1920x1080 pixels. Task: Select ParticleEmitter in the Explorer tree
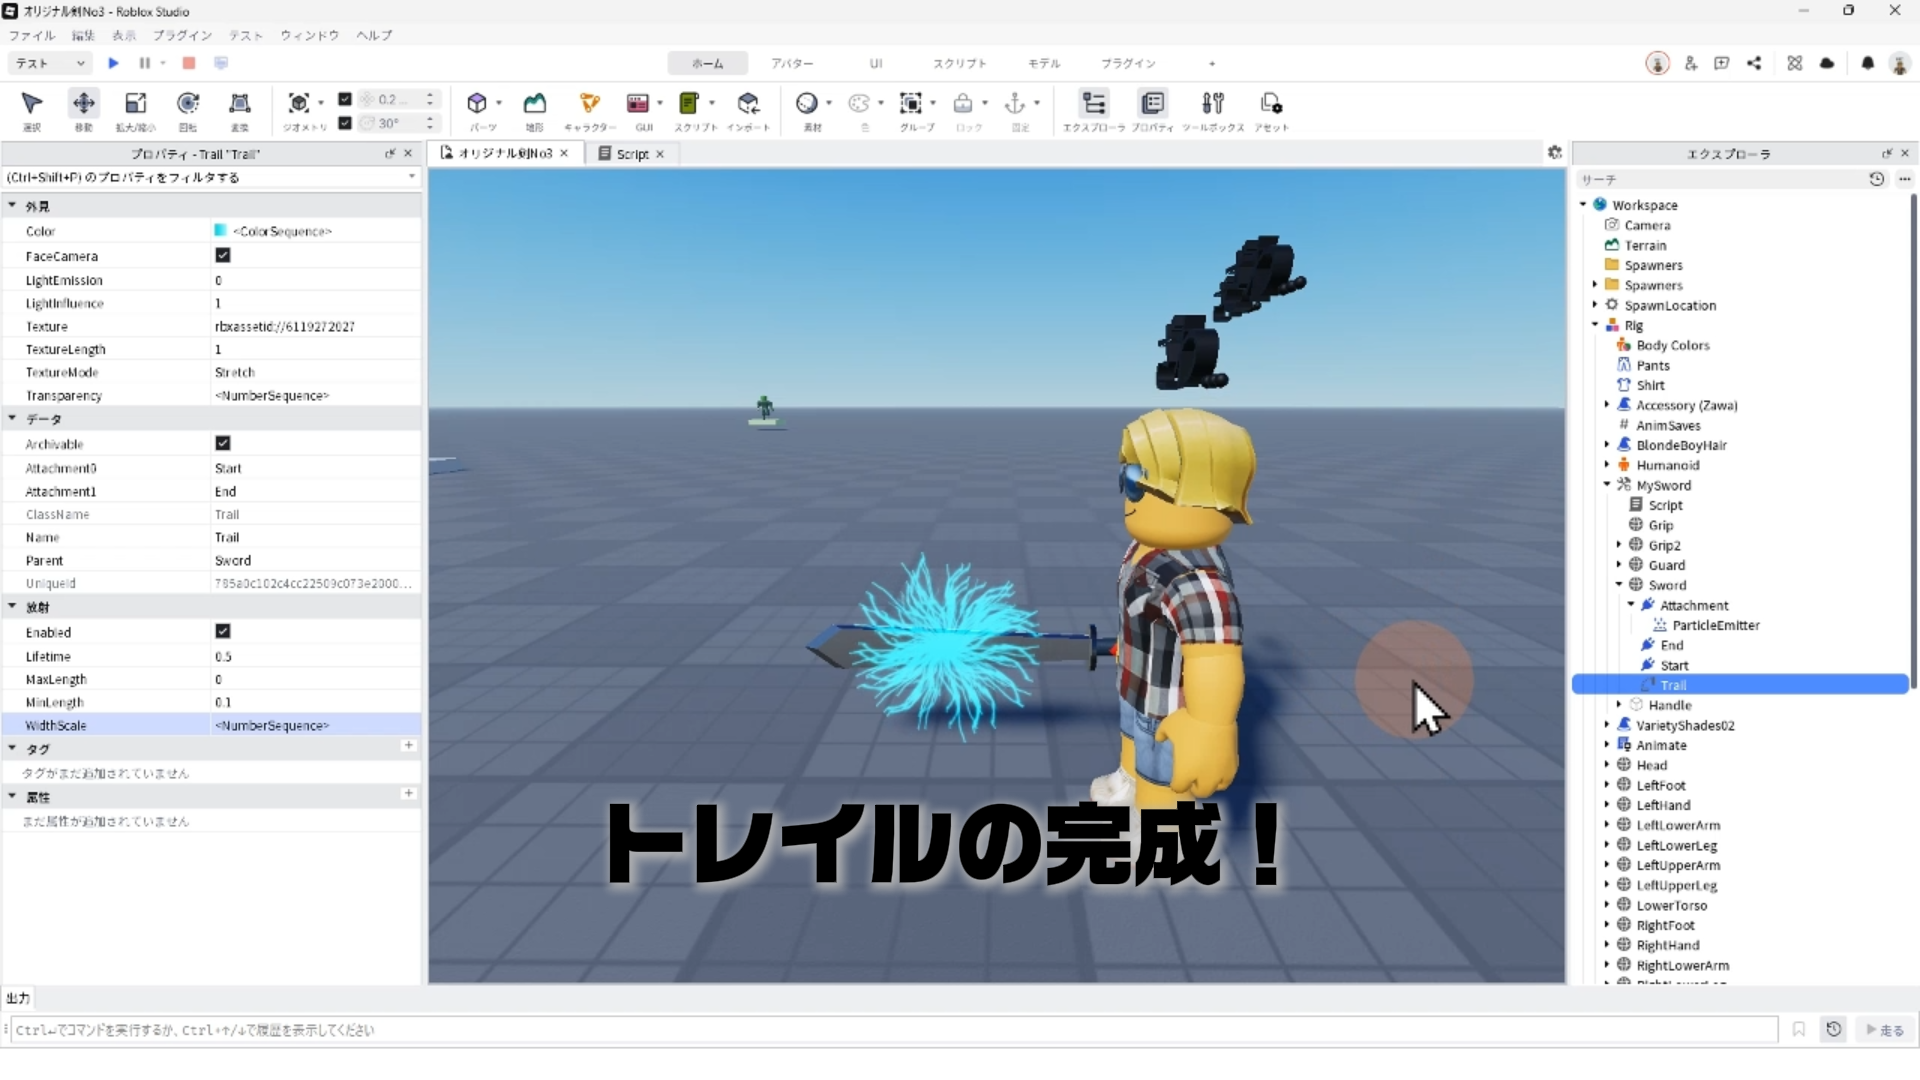[1715, 625]
